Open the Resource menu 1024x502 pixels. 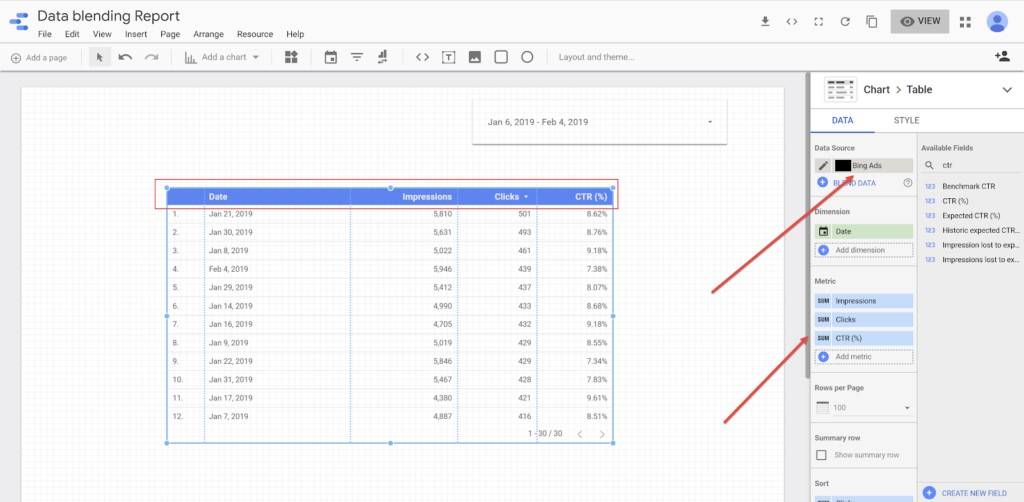point(255,34)
